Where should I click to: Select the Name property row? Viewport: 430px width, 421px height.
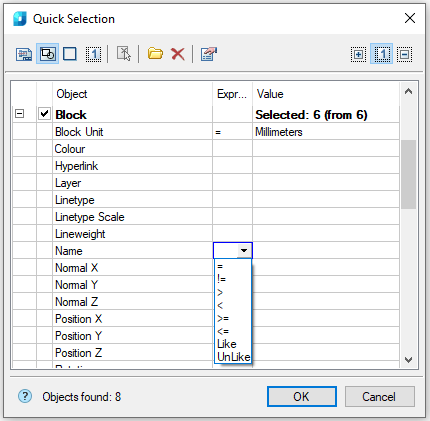(206, 251)
